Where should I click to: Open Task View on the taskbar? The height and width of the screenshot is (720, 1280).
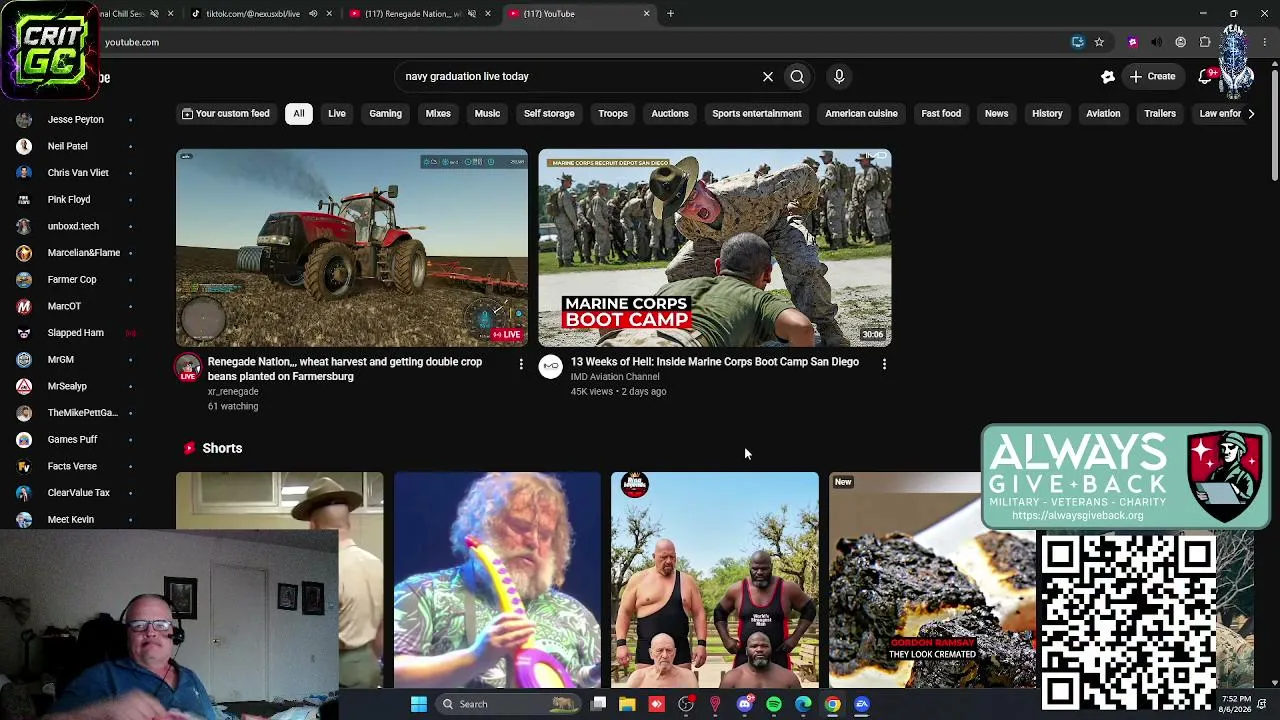click(x=598, y=704)
